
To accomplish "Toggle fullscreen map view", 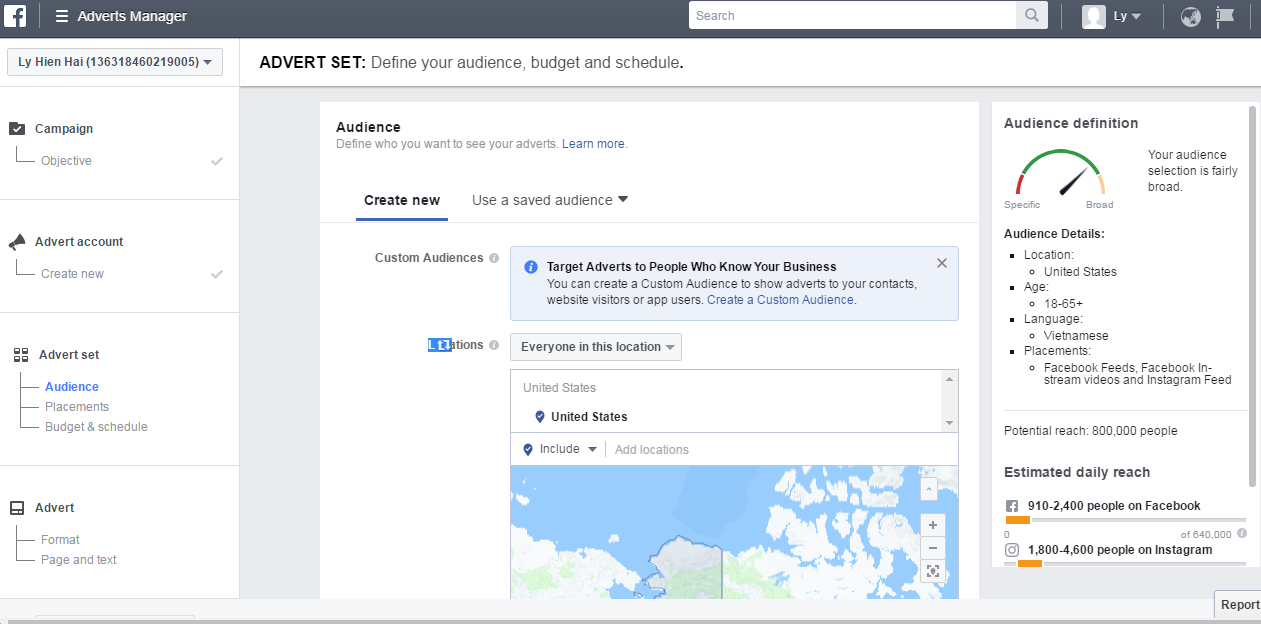I will tap(933, 571).
